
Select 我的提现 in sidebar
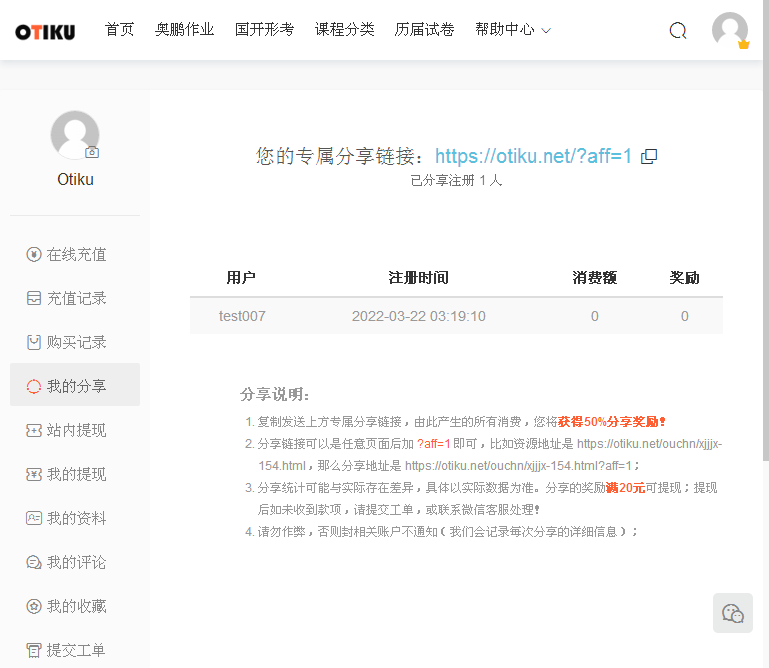(x=75, y=474)
